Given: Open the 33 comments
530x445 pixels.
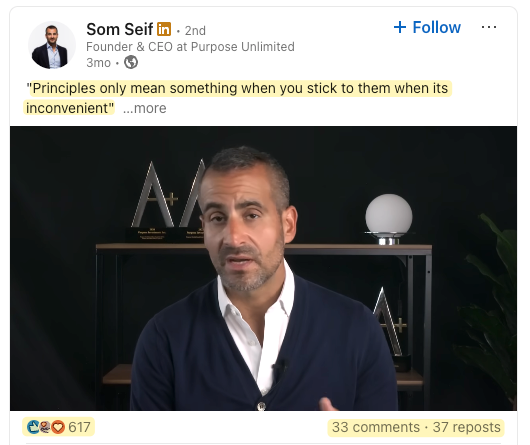Looking at the screenshot, I should pyautogui.click(x=376, y=427).
